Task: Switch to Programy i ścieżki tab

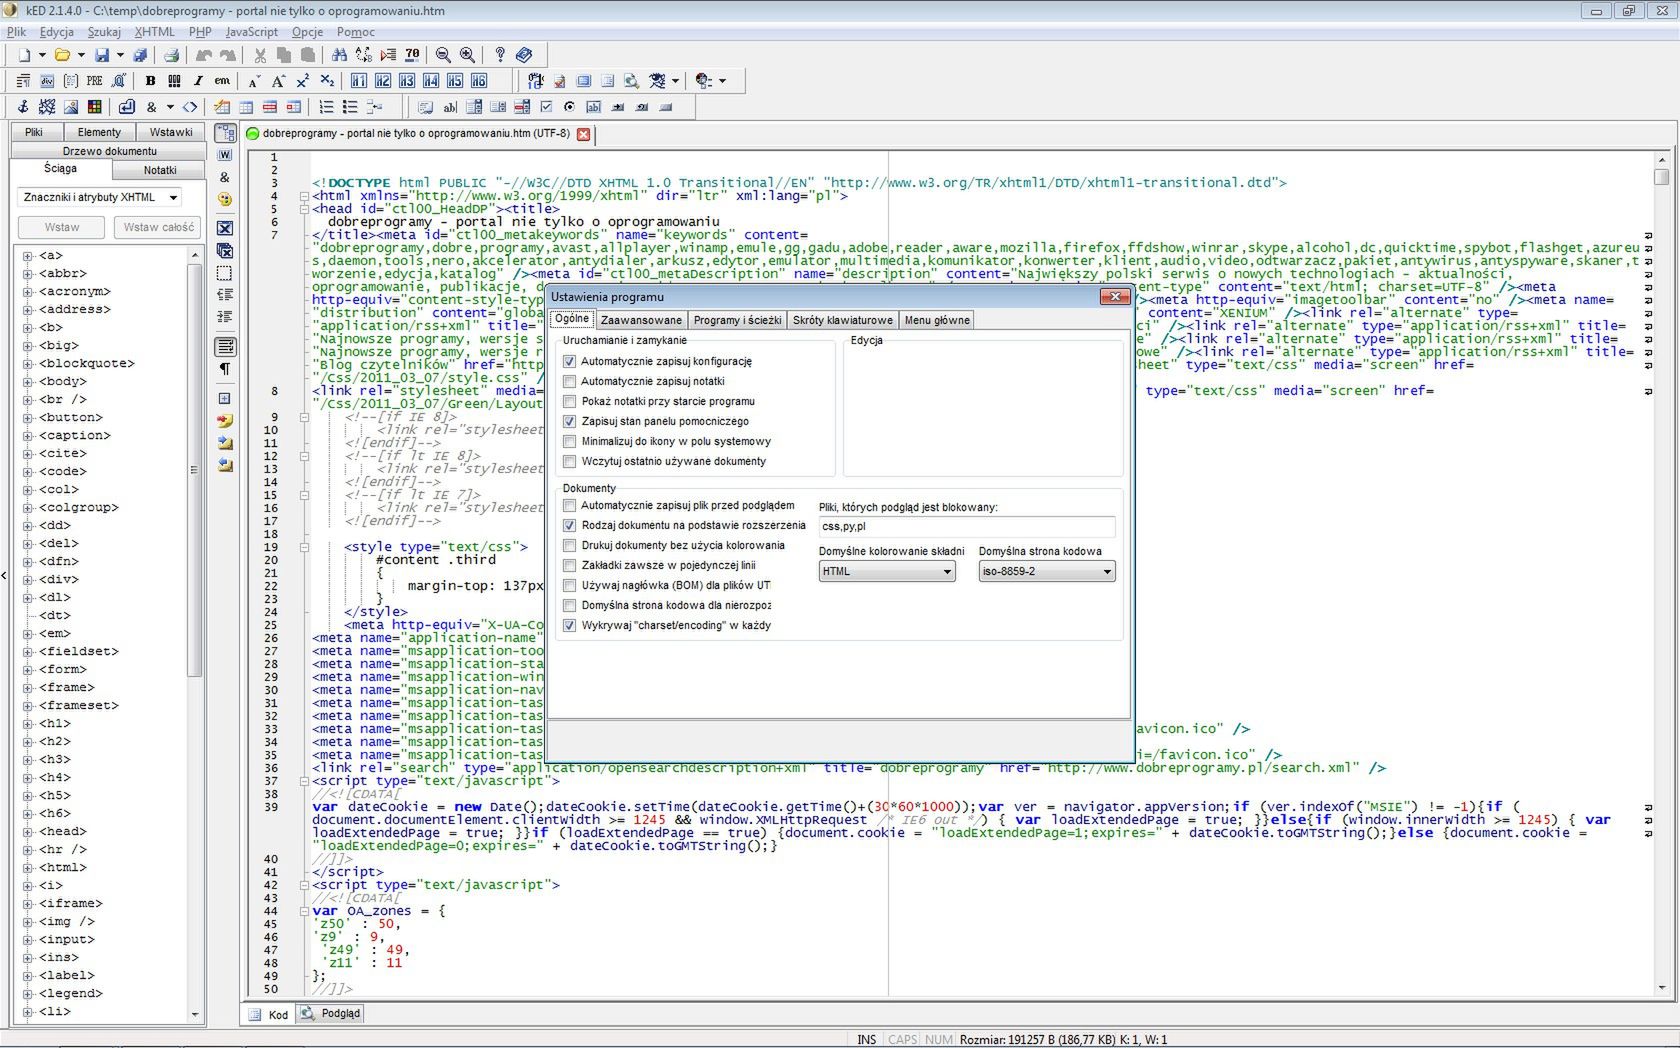Action: (x=737, y=321)
